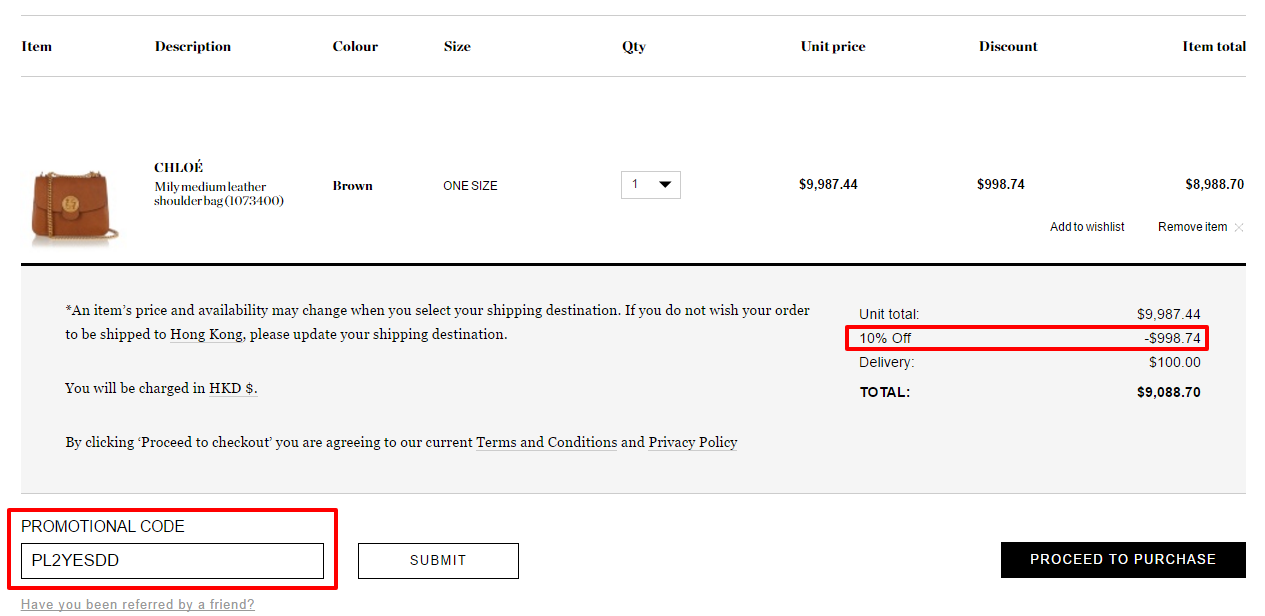Click the order total $9,088.70

pos(1169,392)
